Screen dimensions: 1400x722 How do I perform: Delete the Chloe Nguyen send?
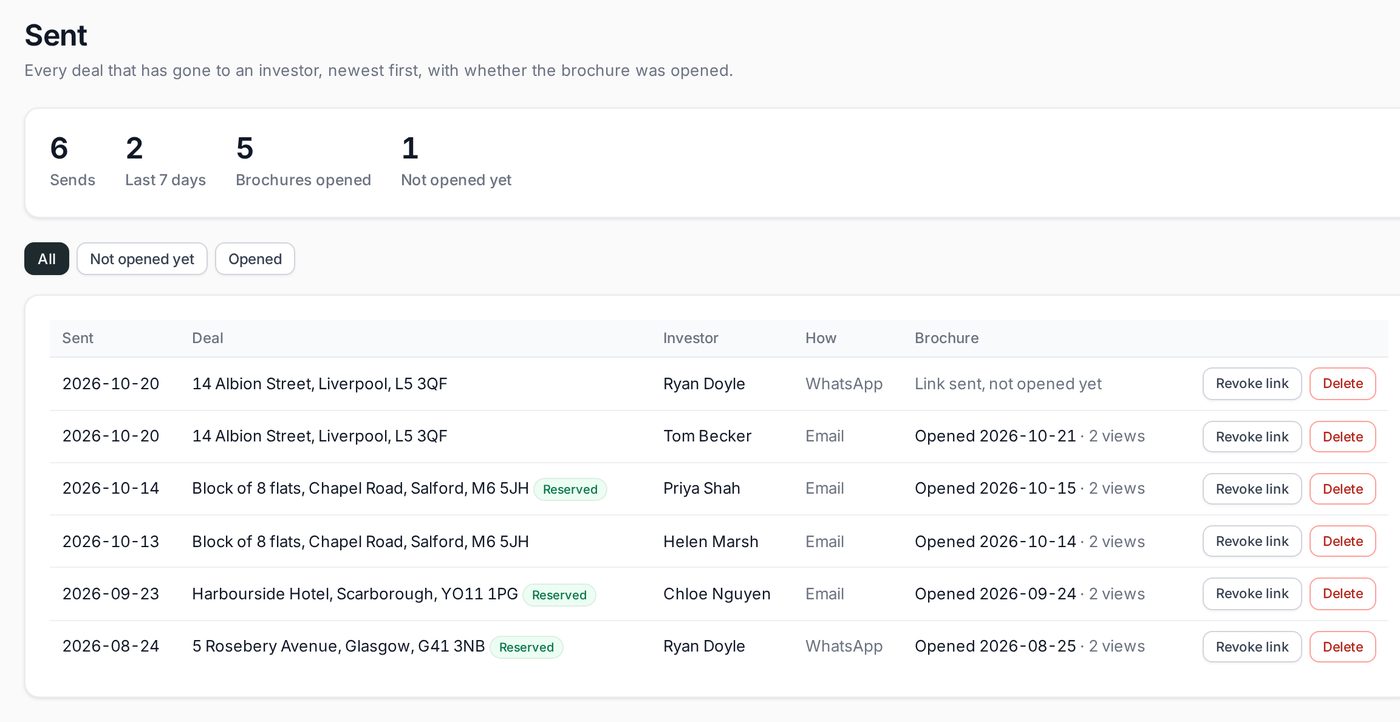1343,594
